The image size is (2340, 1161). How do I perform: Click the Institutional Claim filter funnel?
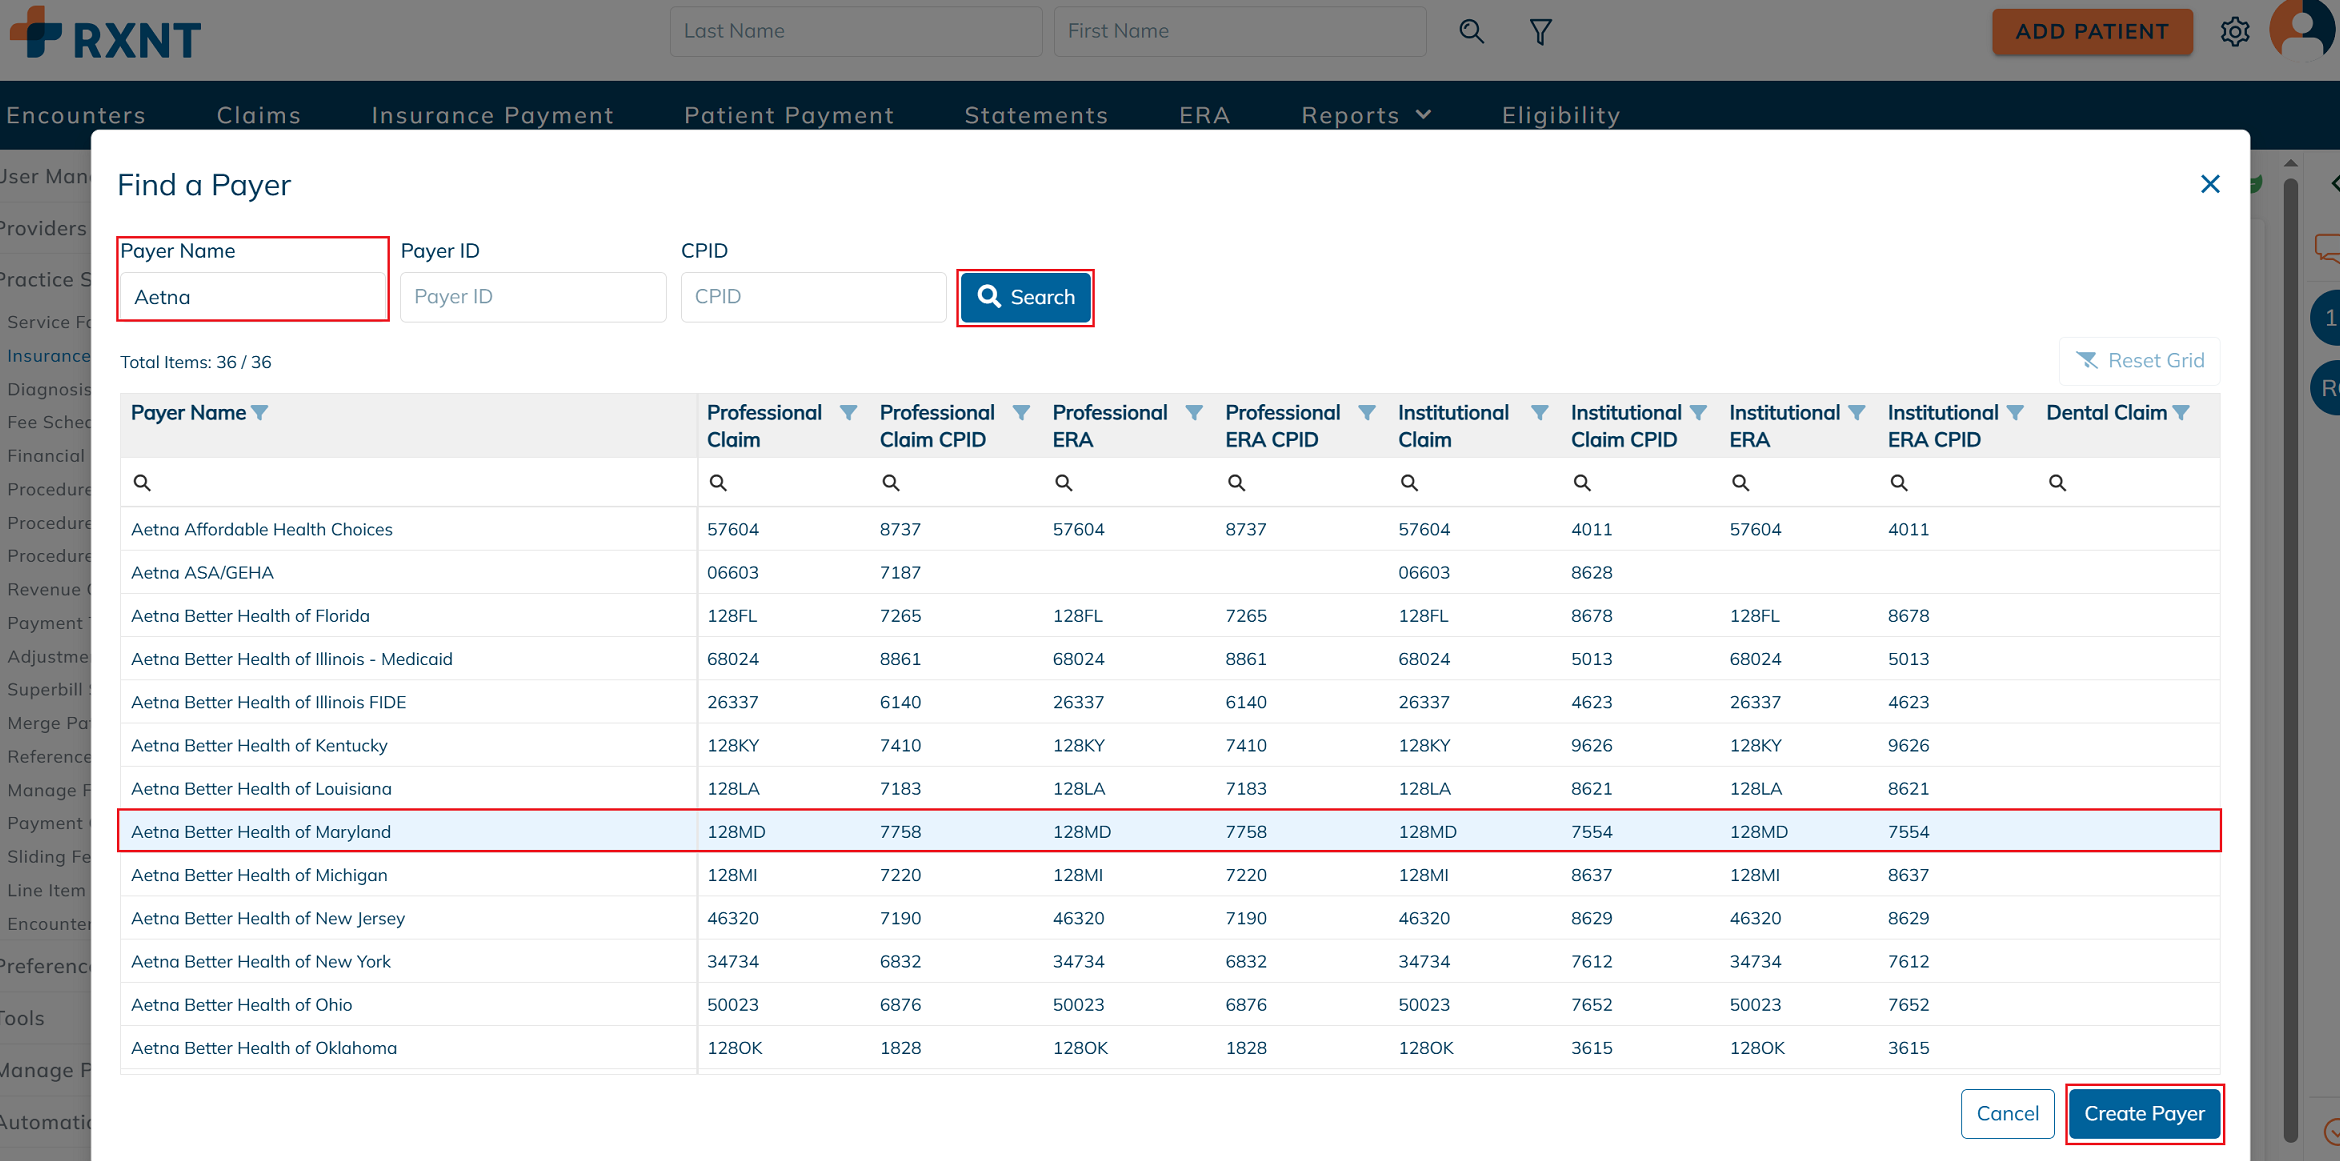click(x=1540, y=413)
